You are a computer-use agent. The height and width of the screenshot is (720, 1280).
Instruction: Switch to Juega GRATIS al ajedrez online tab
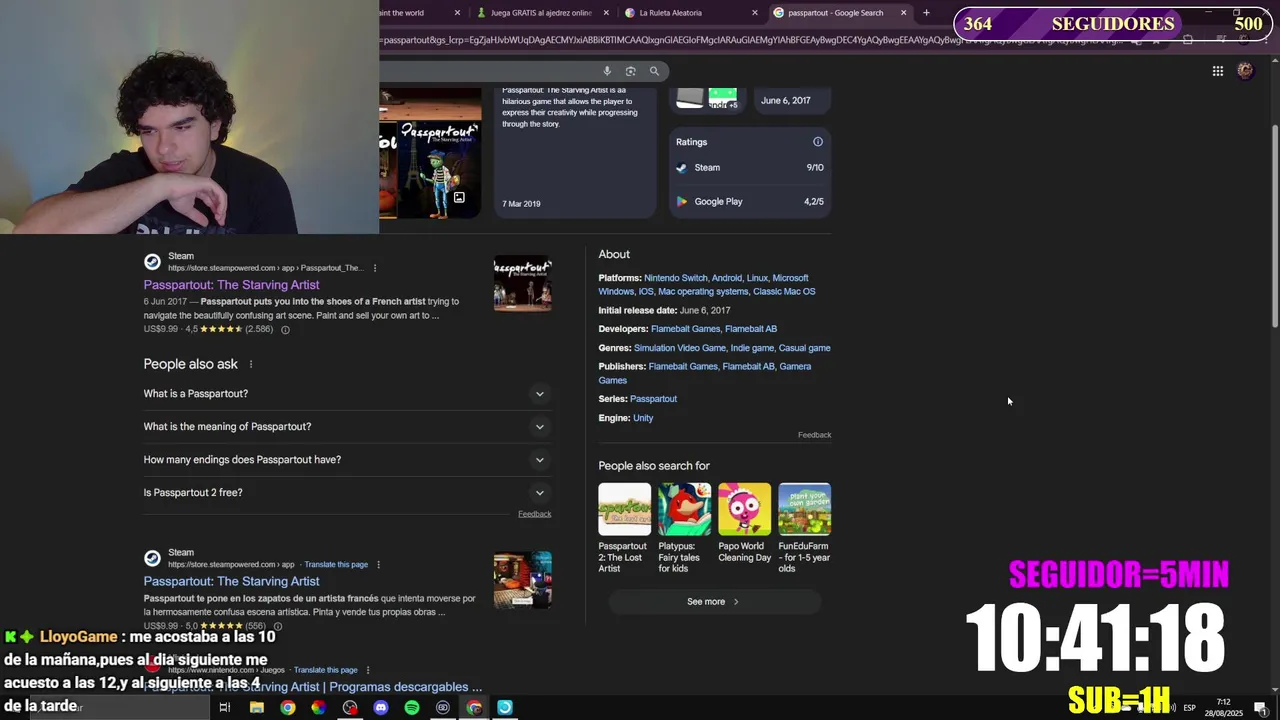coord(542,13)
